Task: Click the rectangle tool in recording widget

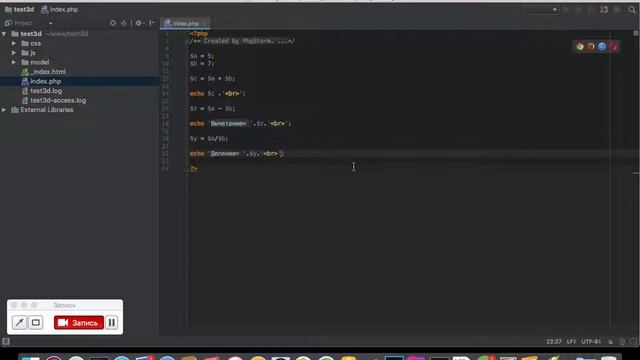Action: point(36,322)
